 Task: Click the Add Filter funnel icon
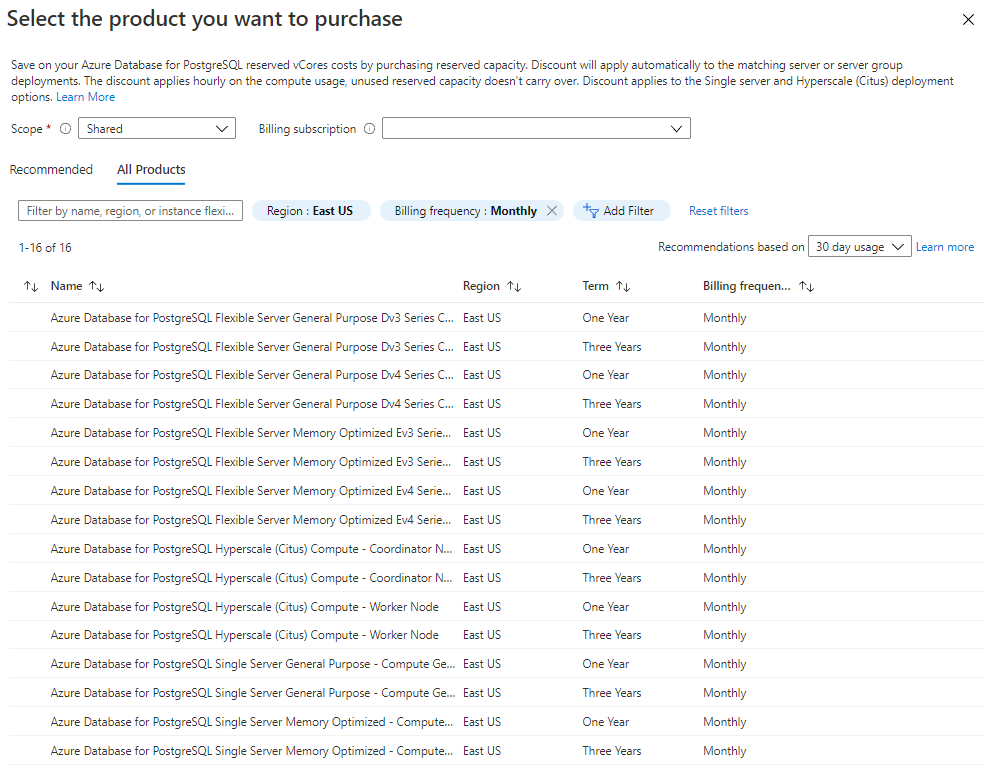tap(590, 211)
